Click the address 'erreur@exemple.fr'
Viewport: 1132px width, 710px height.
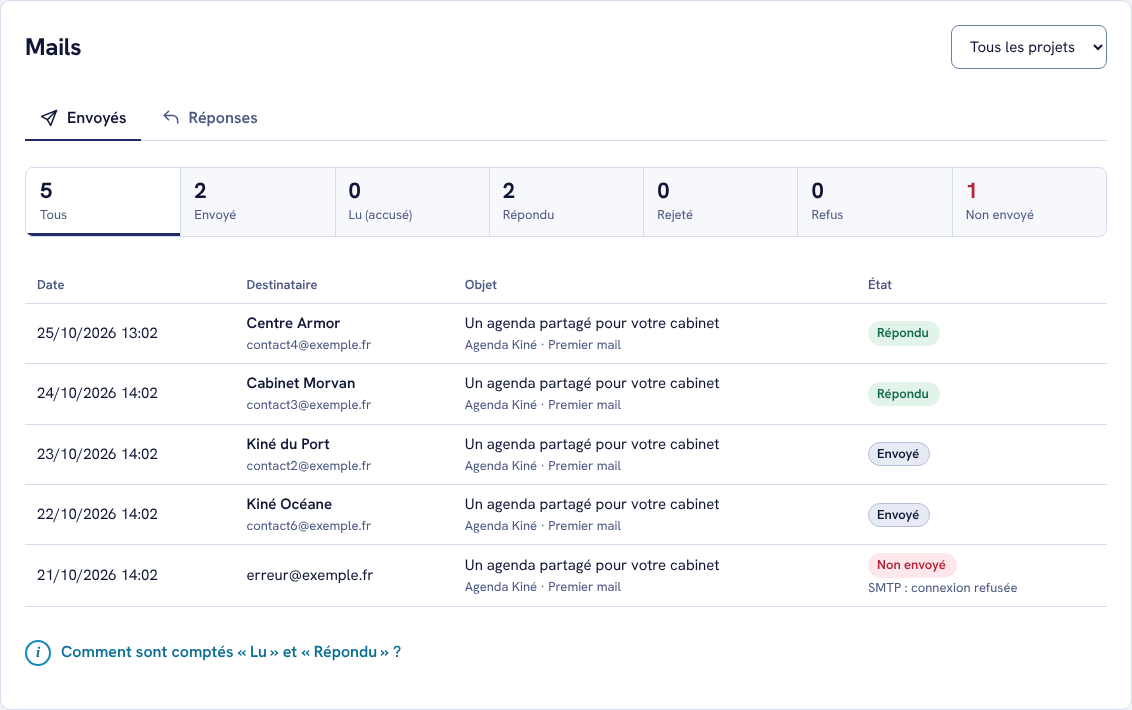coord(310,575)
